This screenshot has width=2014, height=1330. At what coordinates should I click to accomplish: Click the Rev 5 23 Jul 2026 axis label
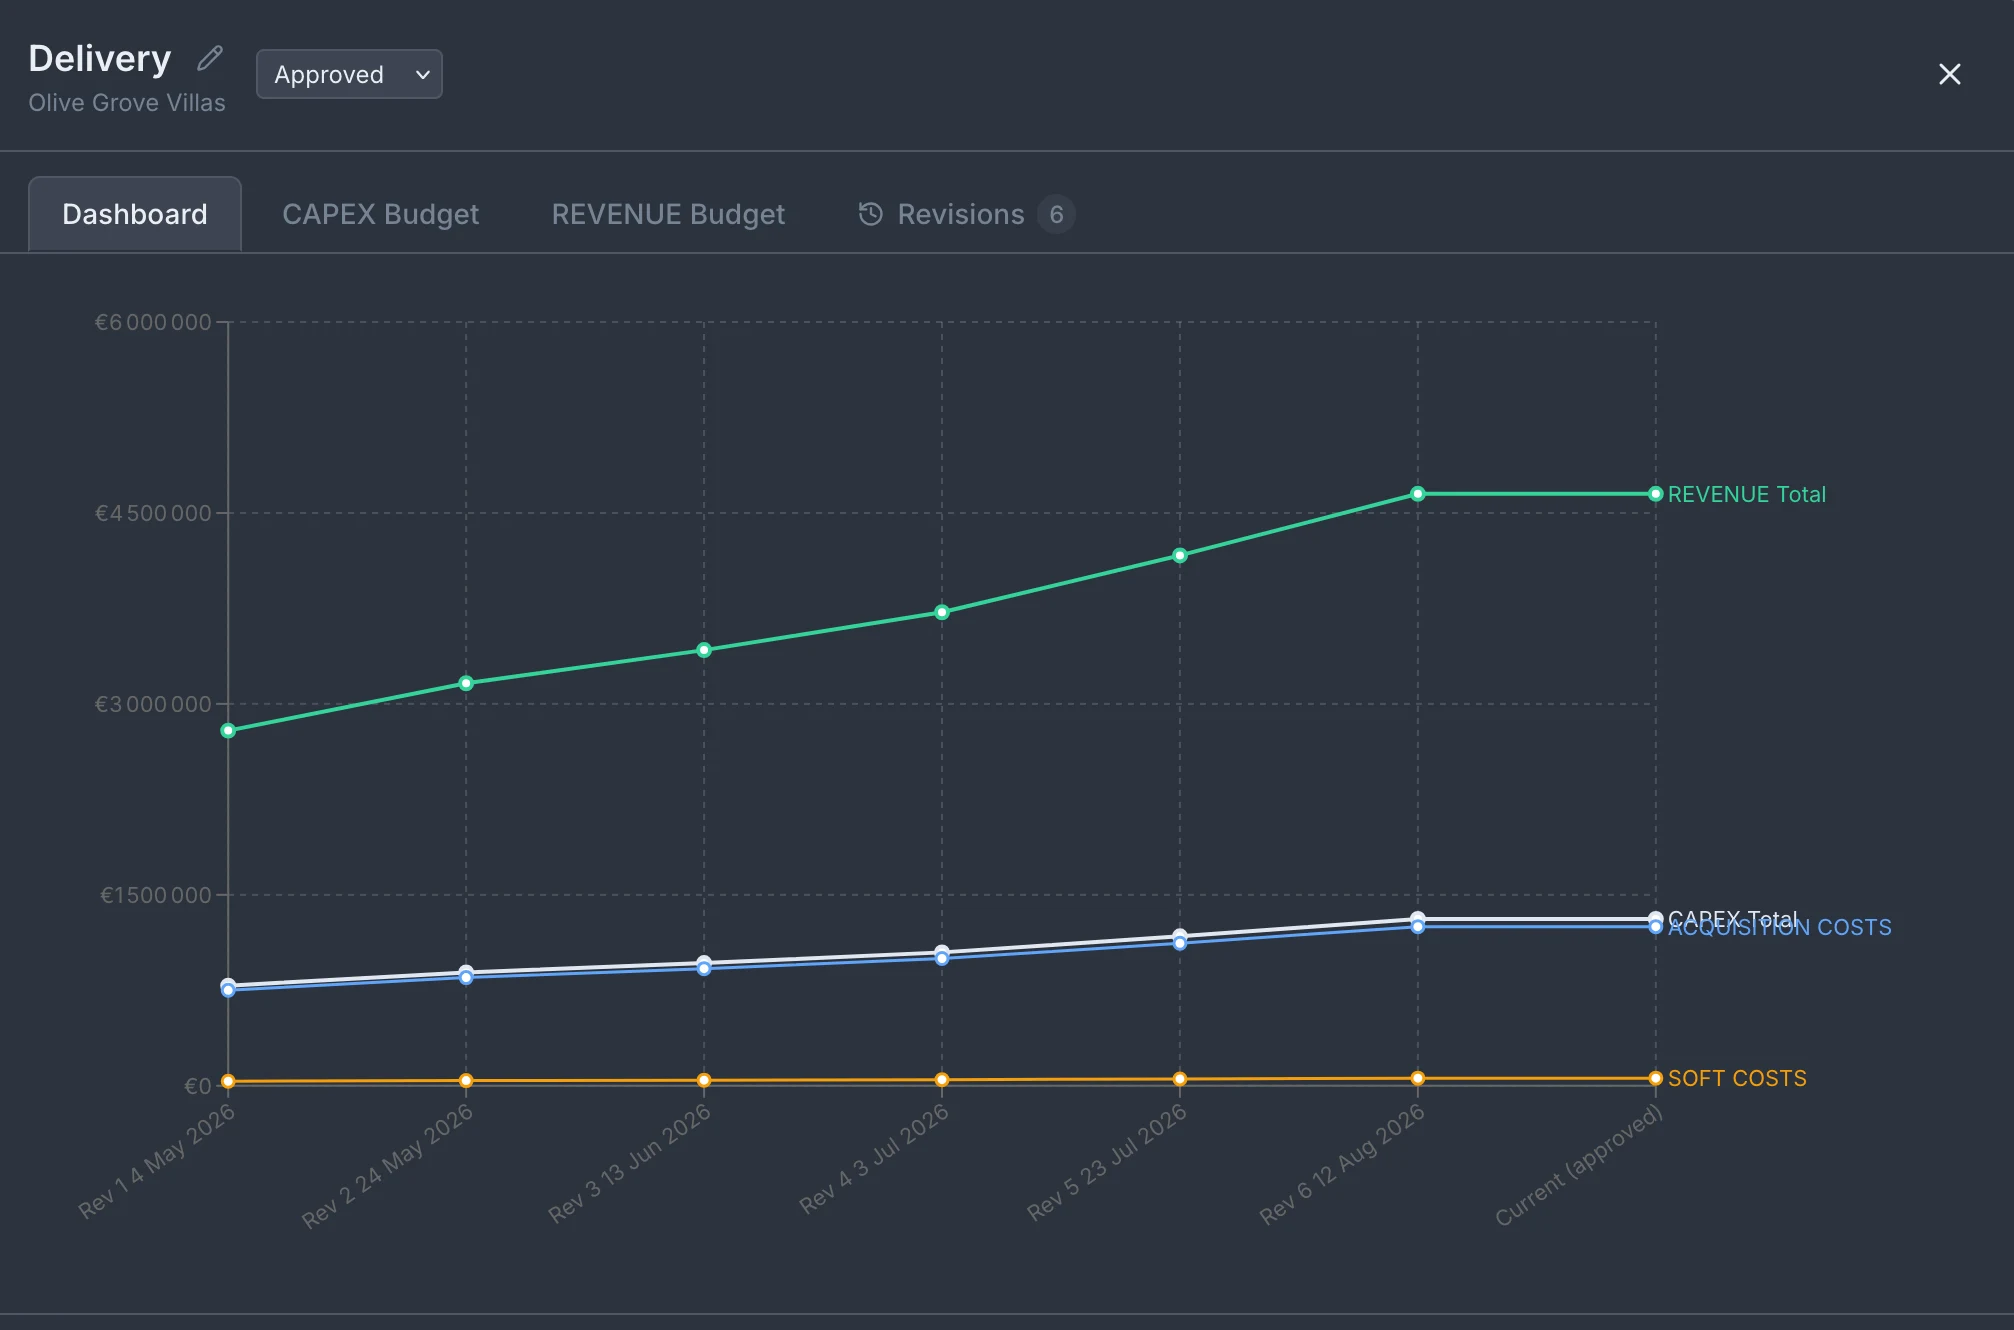[1107, 1162]
